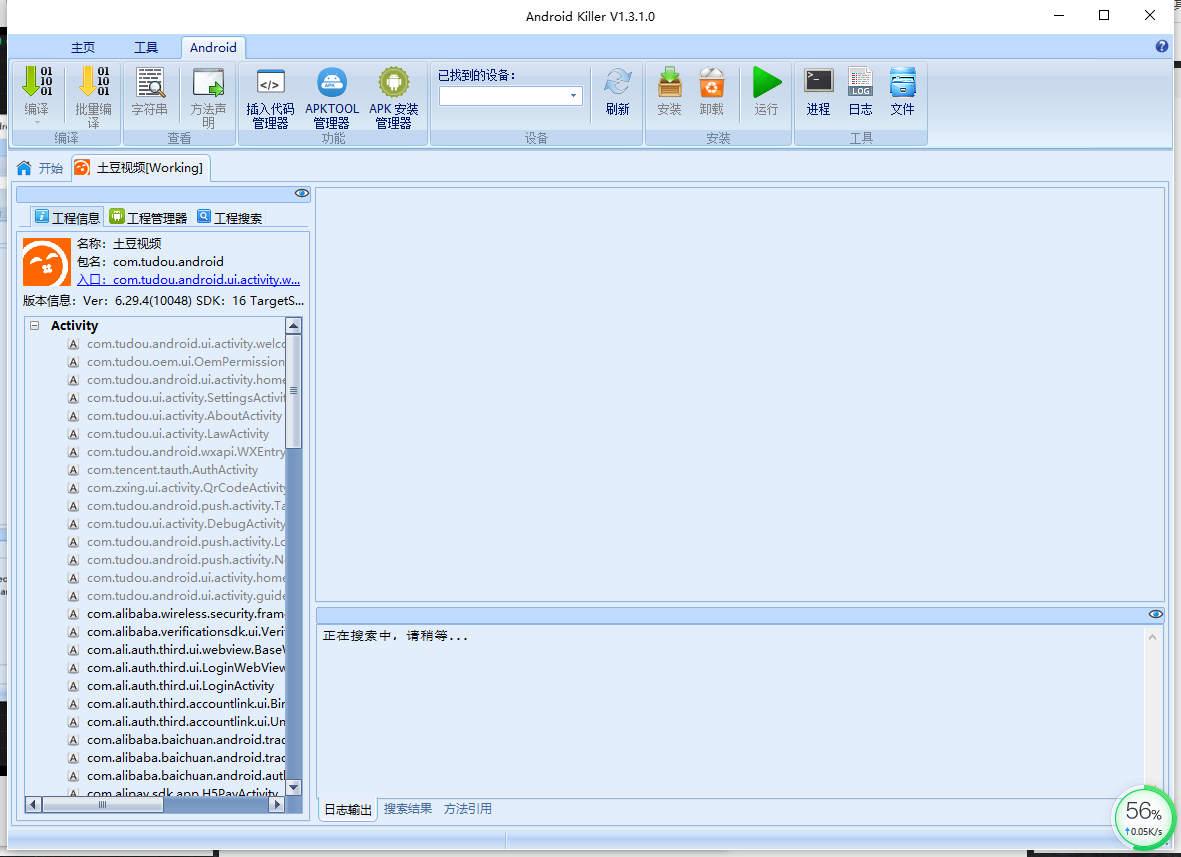Open the 入口 com.tudou.android.ui.activity link
The height and width of the screenshot is (857, 1181).
coord(188,279)
